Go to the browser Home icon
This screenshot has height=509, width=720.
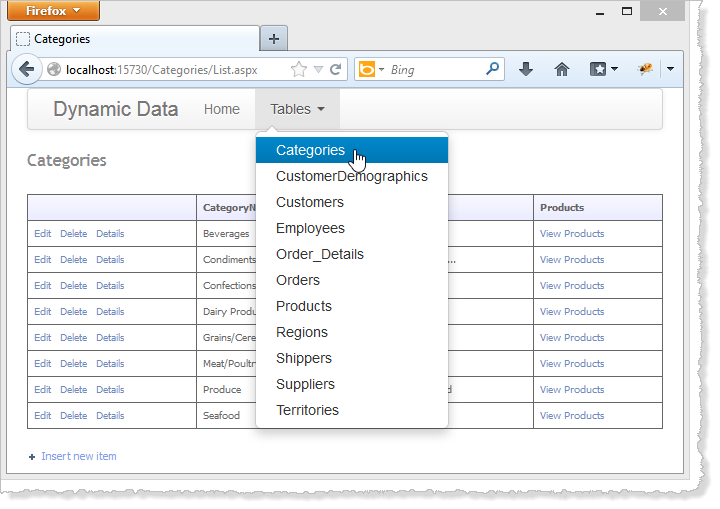[x=562, y=69]
